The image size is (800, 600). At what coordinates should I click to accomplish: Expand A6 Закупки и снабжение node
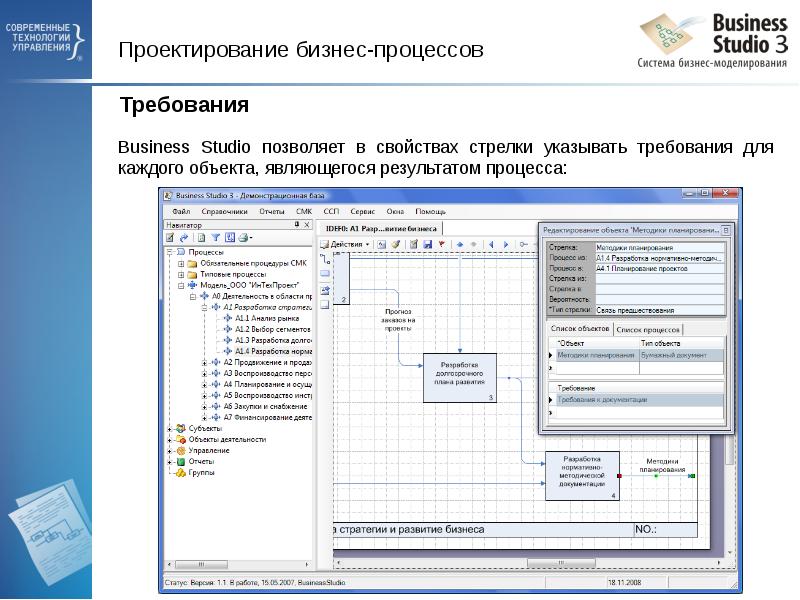[204, 407]
